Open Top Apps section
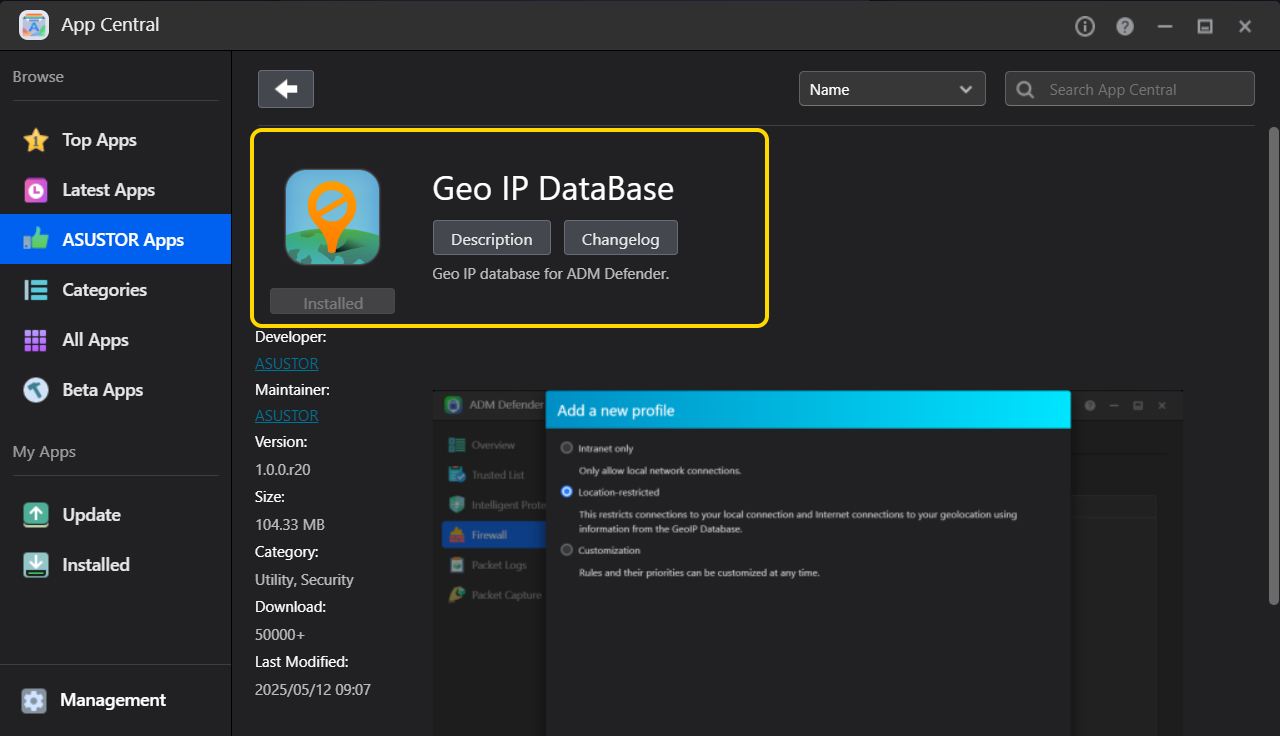Screen dimensions: 1280x736 (115, 140)
